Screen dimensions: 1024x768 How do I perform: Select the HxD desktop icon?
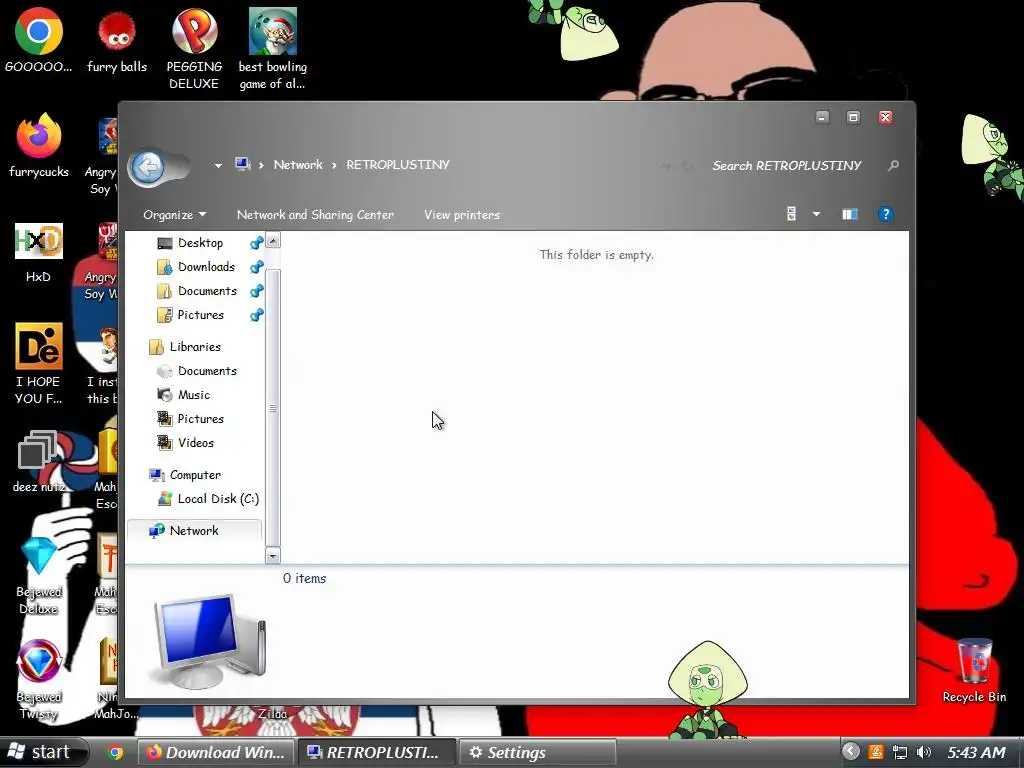(x=39, y=252)
